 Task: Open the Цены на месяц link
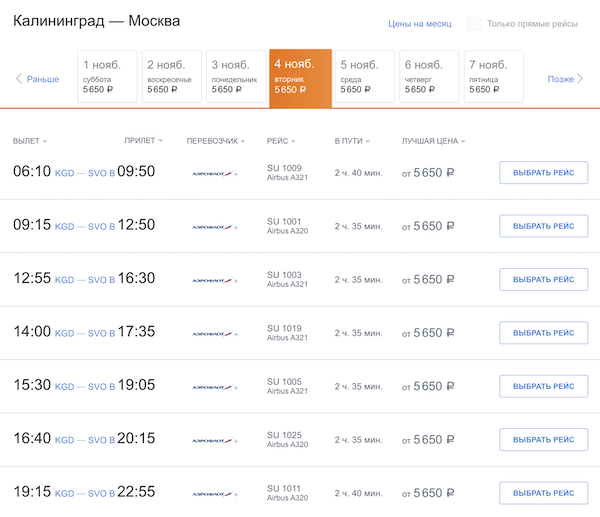419,23
